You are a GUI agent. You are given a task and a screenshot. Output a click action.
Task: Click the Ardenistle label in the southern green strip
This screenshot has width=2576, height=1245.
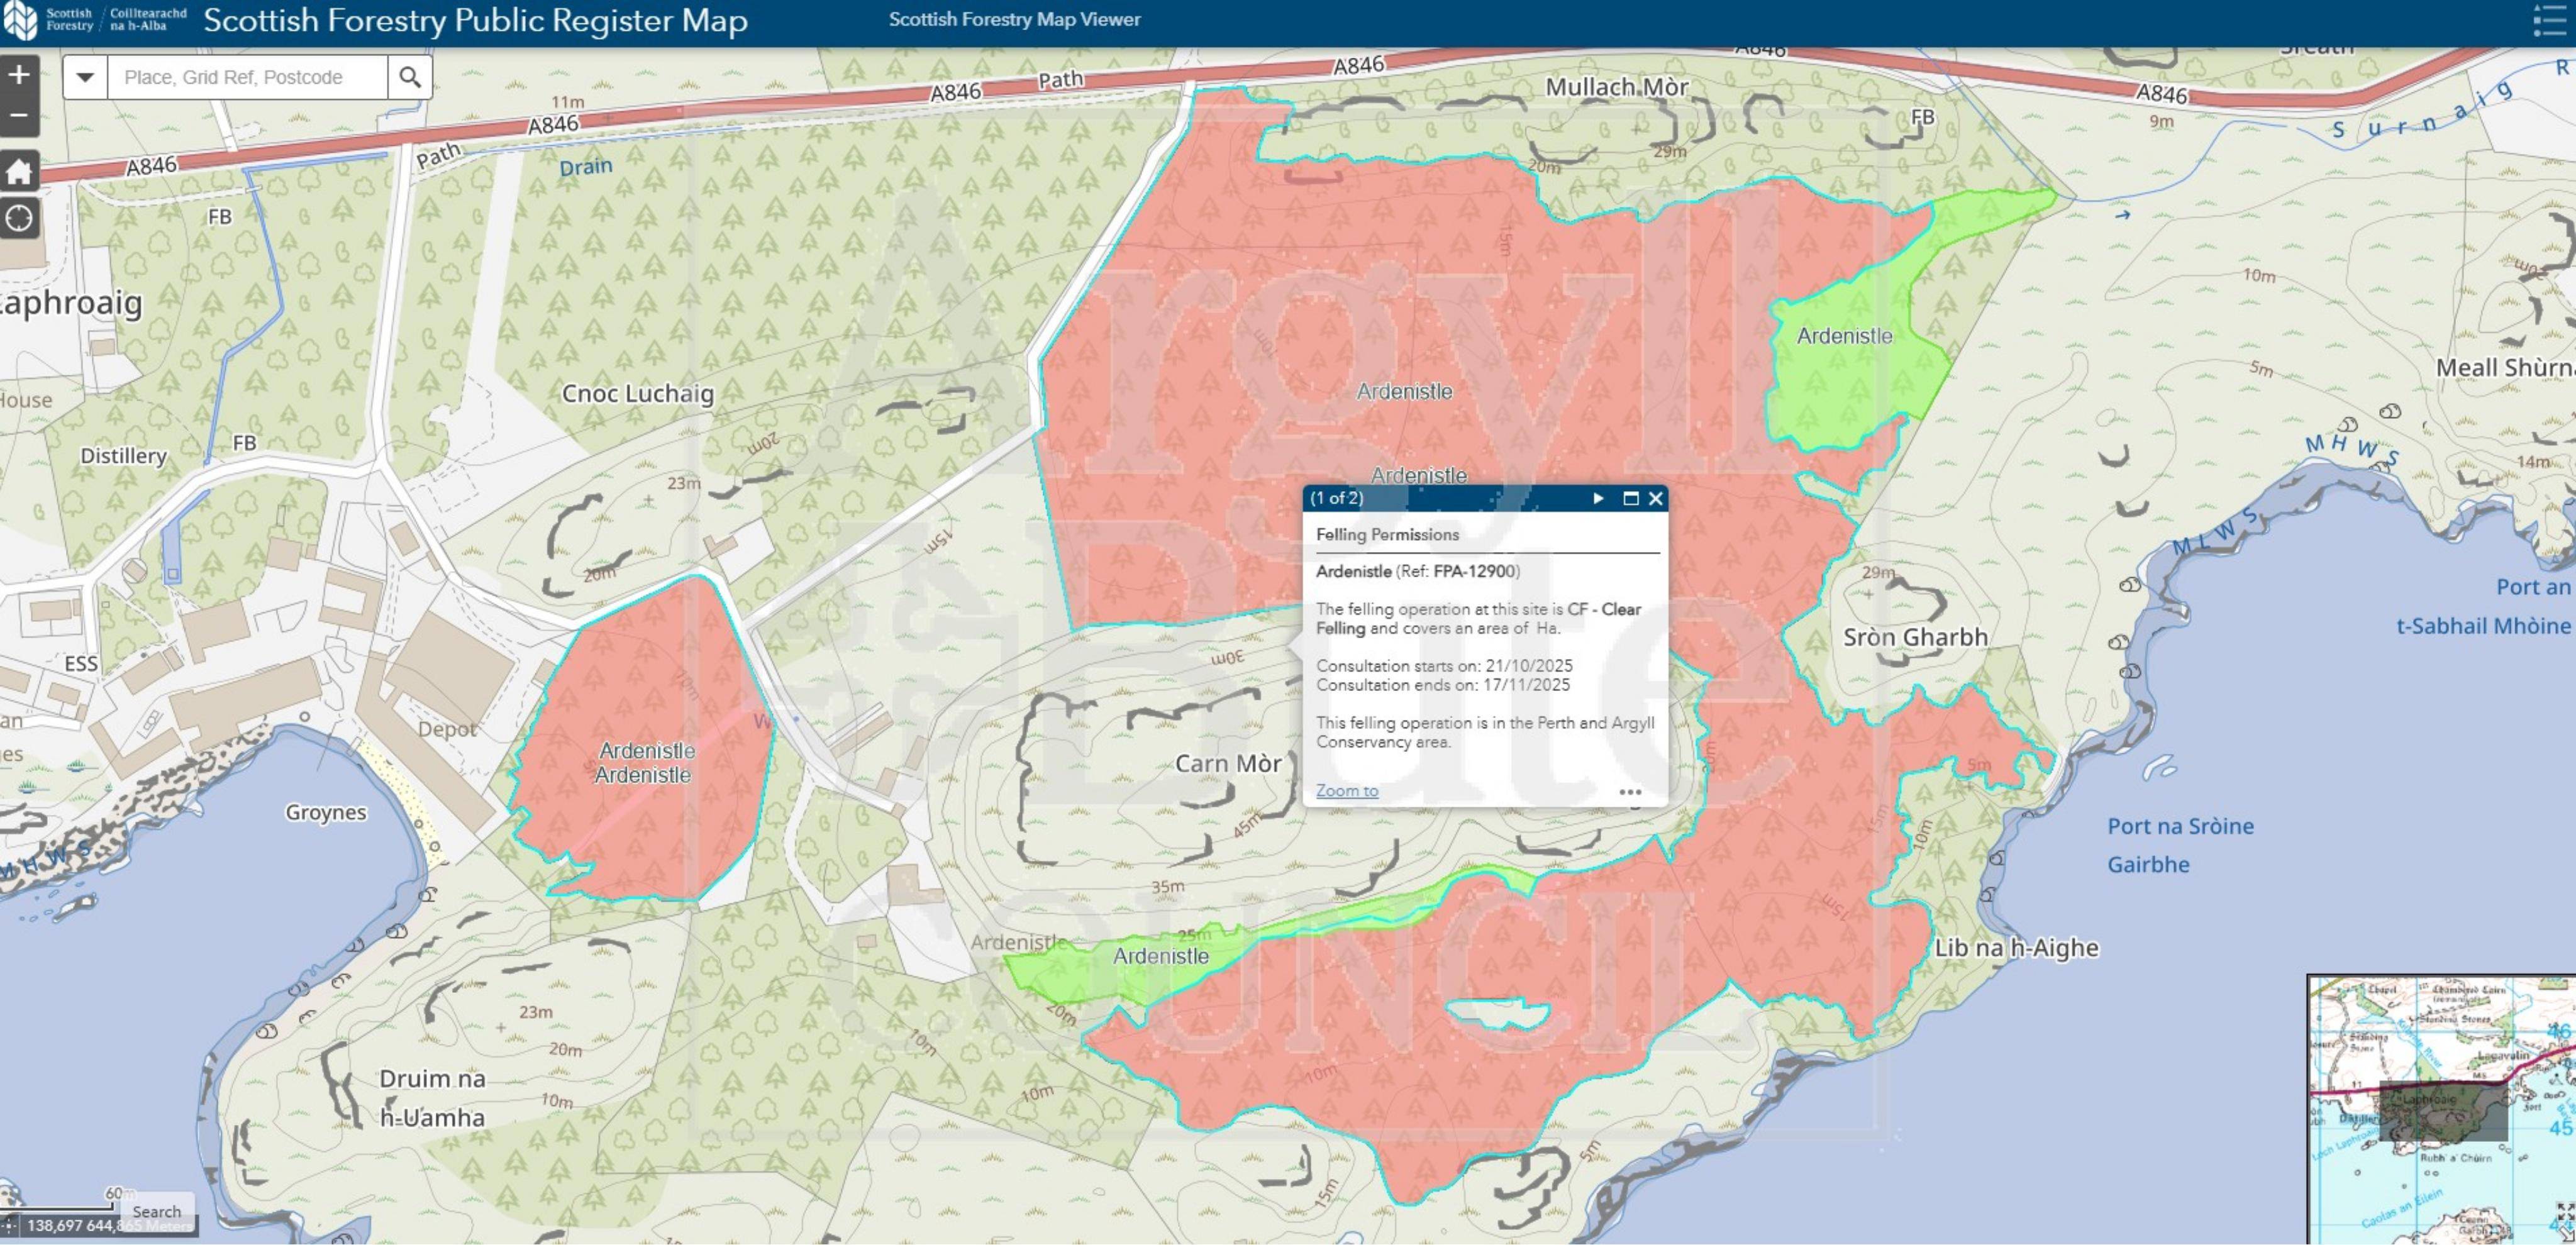[x=1161, y=956]
